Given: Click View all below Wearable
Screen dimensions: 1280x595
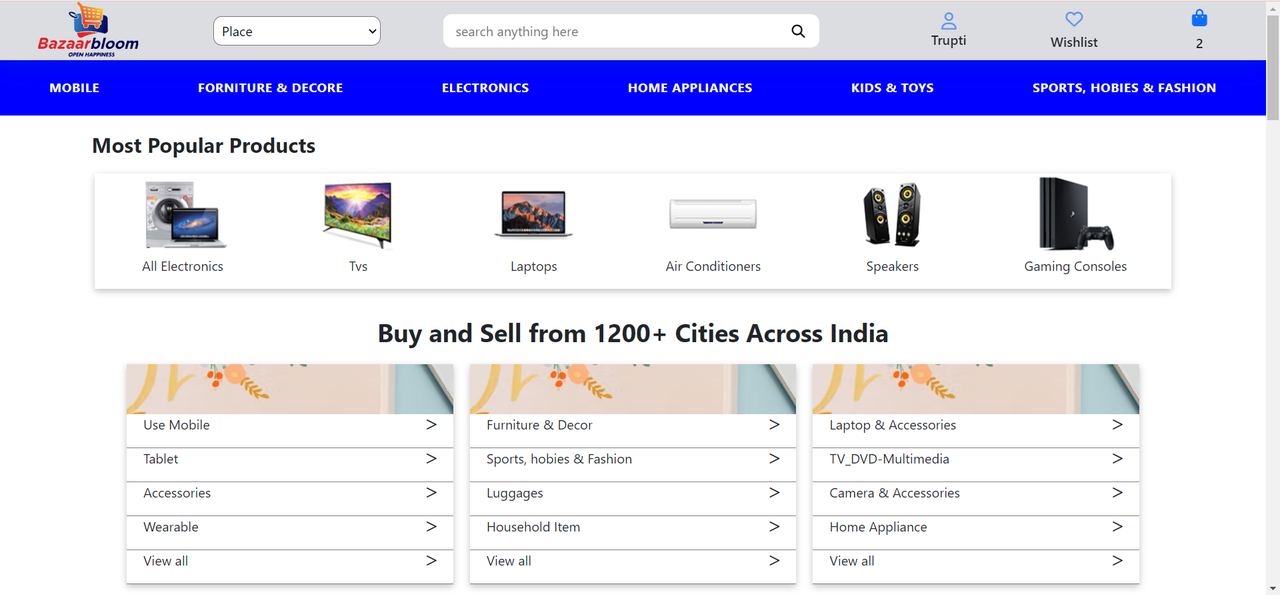Looking at the screenshot, I should point(165,561).
